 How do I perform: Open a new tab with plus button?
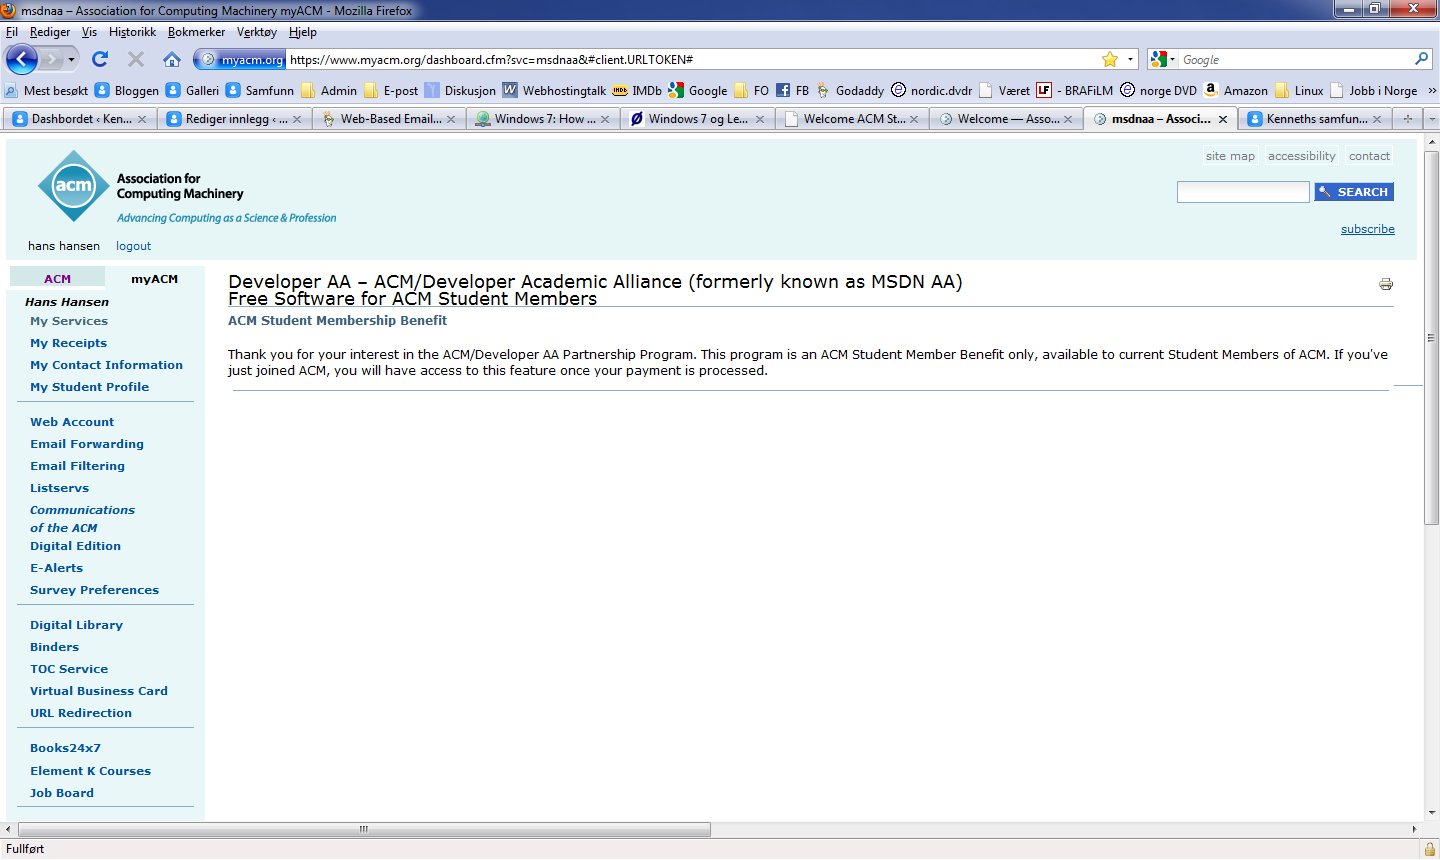click(1407, 119)
